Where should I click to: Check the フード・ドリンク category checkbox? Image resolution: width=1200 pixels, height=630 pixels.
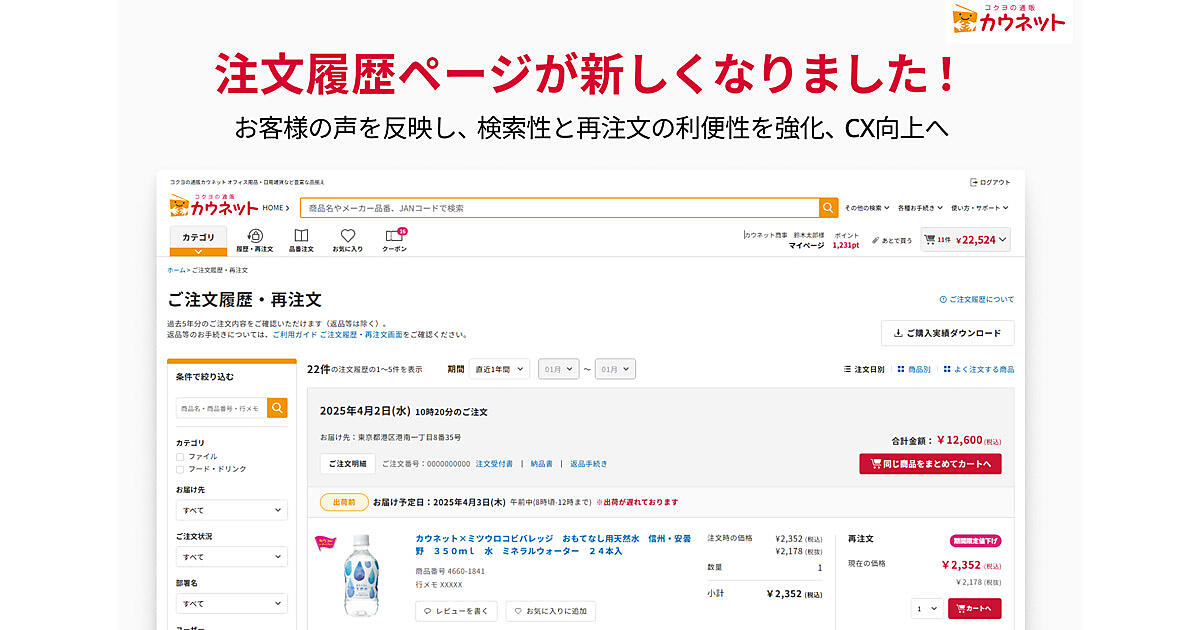180,469
